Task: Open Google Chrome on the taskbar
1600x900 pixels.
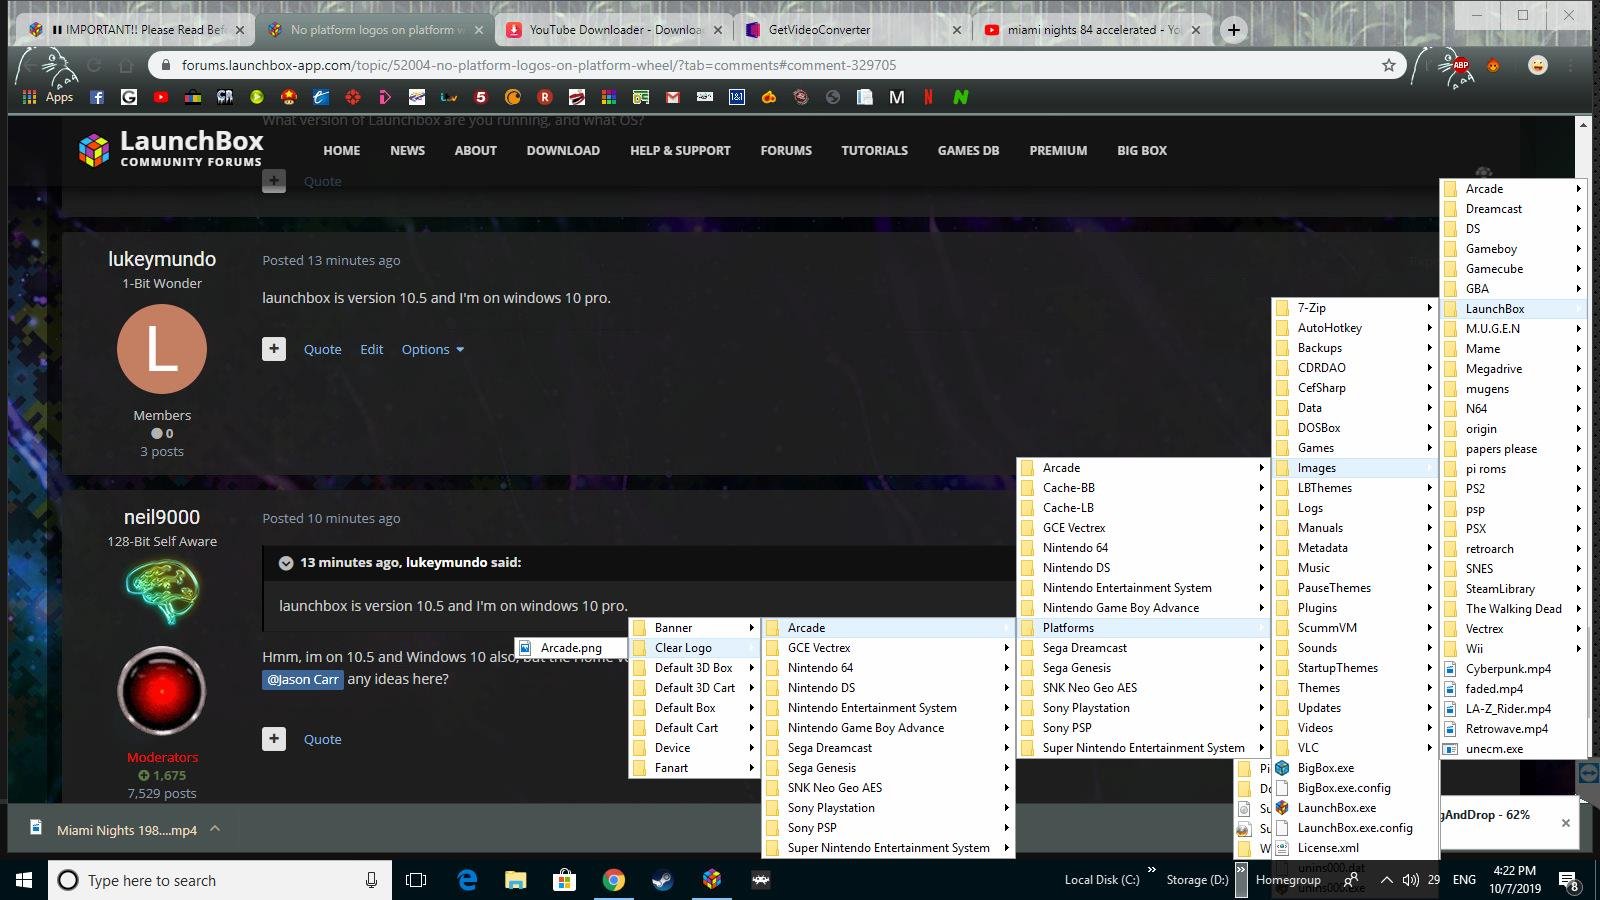Action: click(x=614, y=880)
